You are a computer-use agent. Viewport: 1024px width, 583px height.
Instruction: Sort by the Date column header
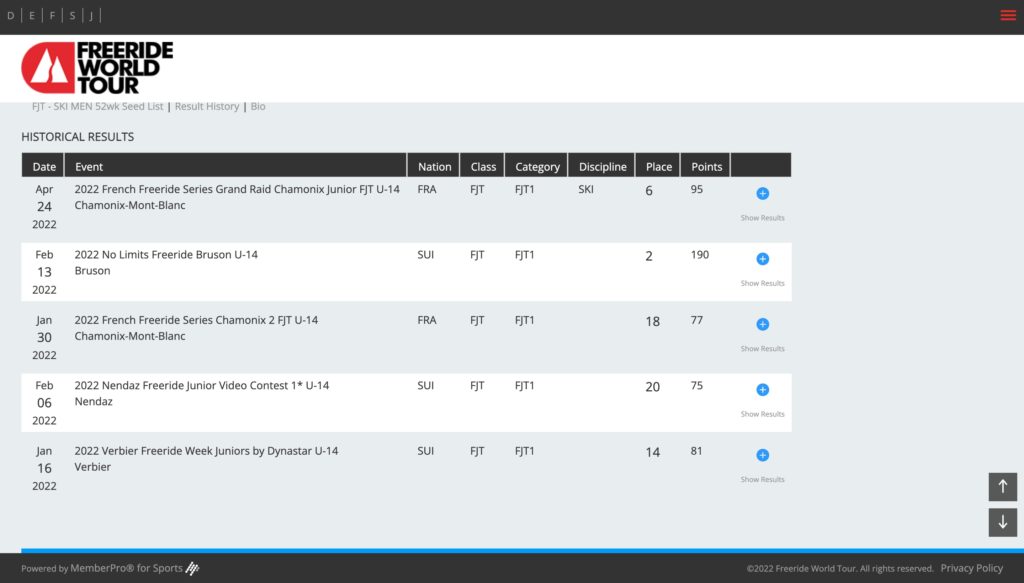click(44, 166)
